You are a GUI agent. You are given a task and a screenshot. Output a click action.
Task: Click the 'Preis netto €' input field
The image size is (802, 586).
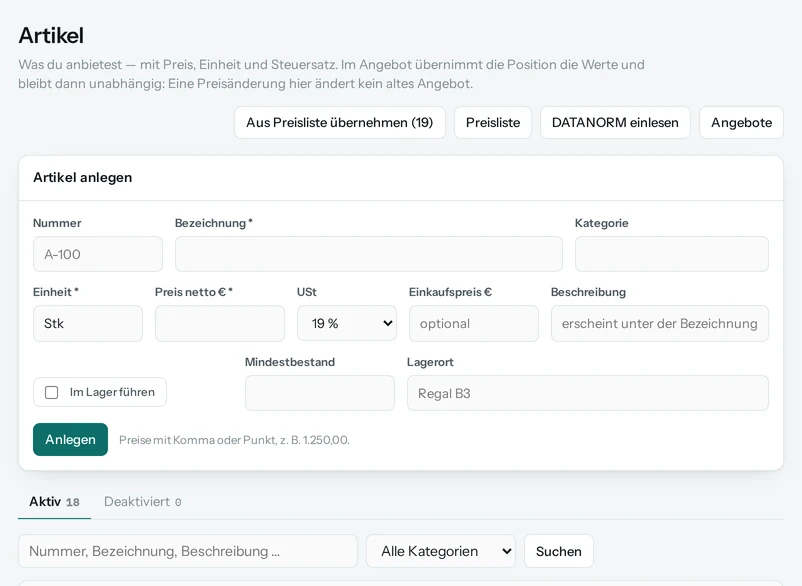[x=220, y=323]
